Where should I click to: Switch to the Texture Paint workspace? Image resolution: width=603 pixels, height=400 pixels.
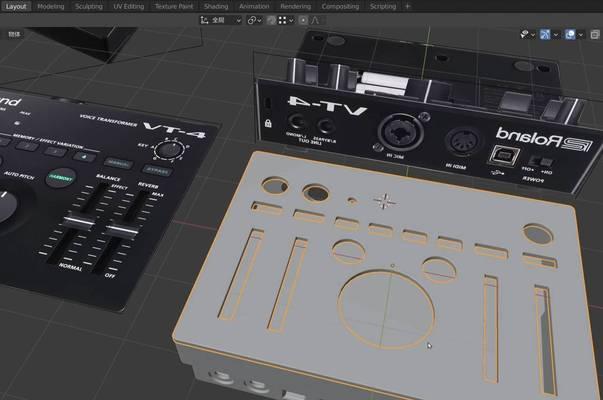pyautogui.click(x=174, y=6)
